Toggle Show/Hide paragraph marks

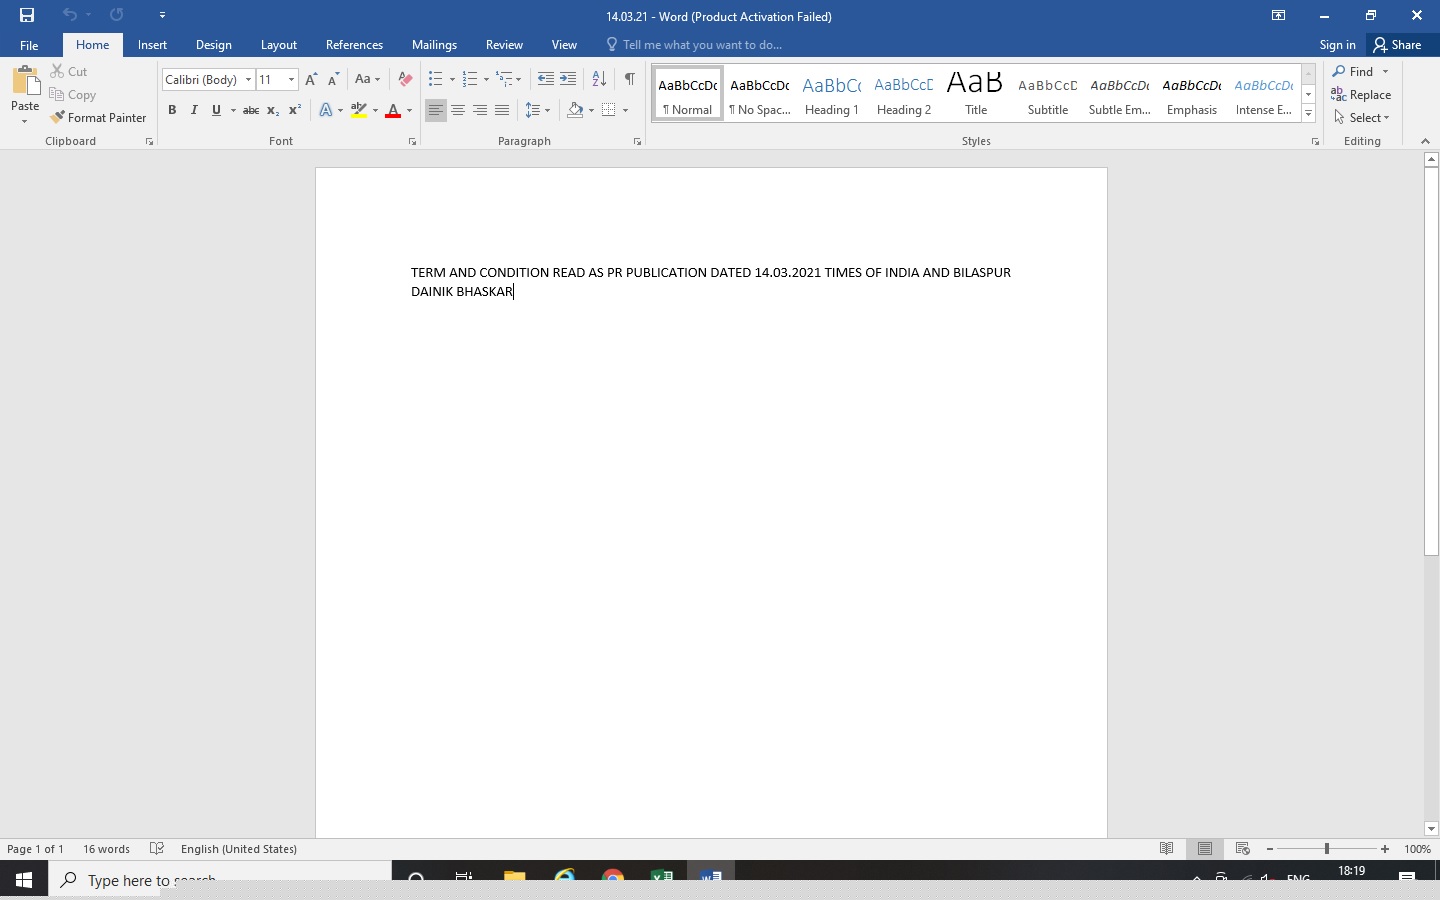pyautogui.click(x=630, y=80)
